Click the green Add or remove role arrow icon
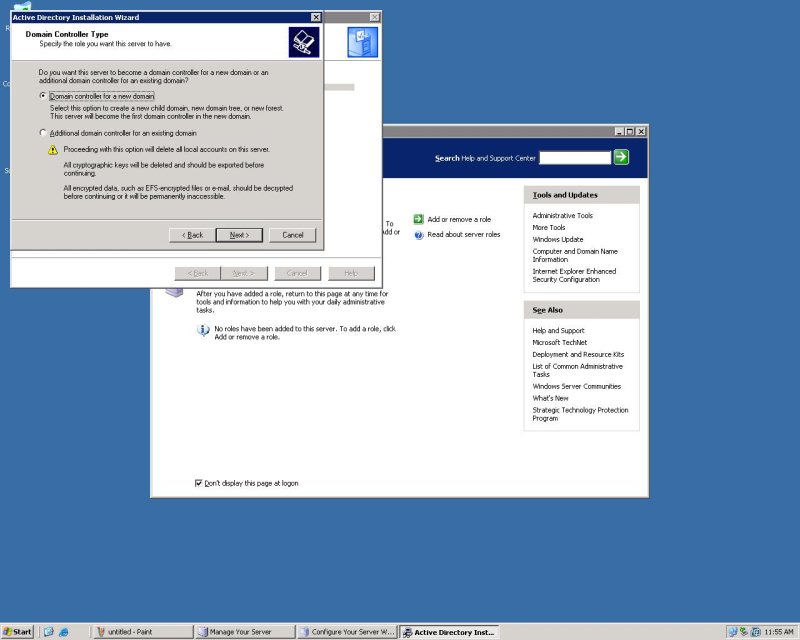 pos(418,219)
